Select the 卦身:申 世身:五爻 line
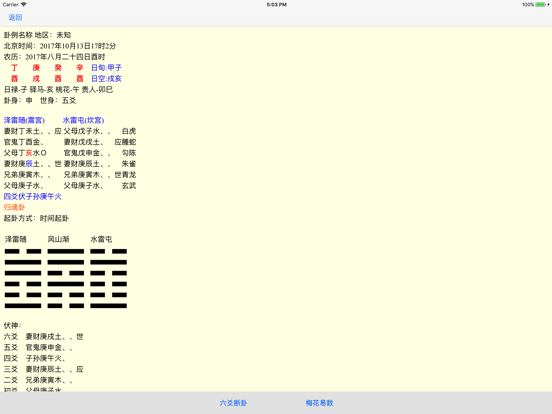The height and width of the screenshot is (414, 552). click(40, 100)
